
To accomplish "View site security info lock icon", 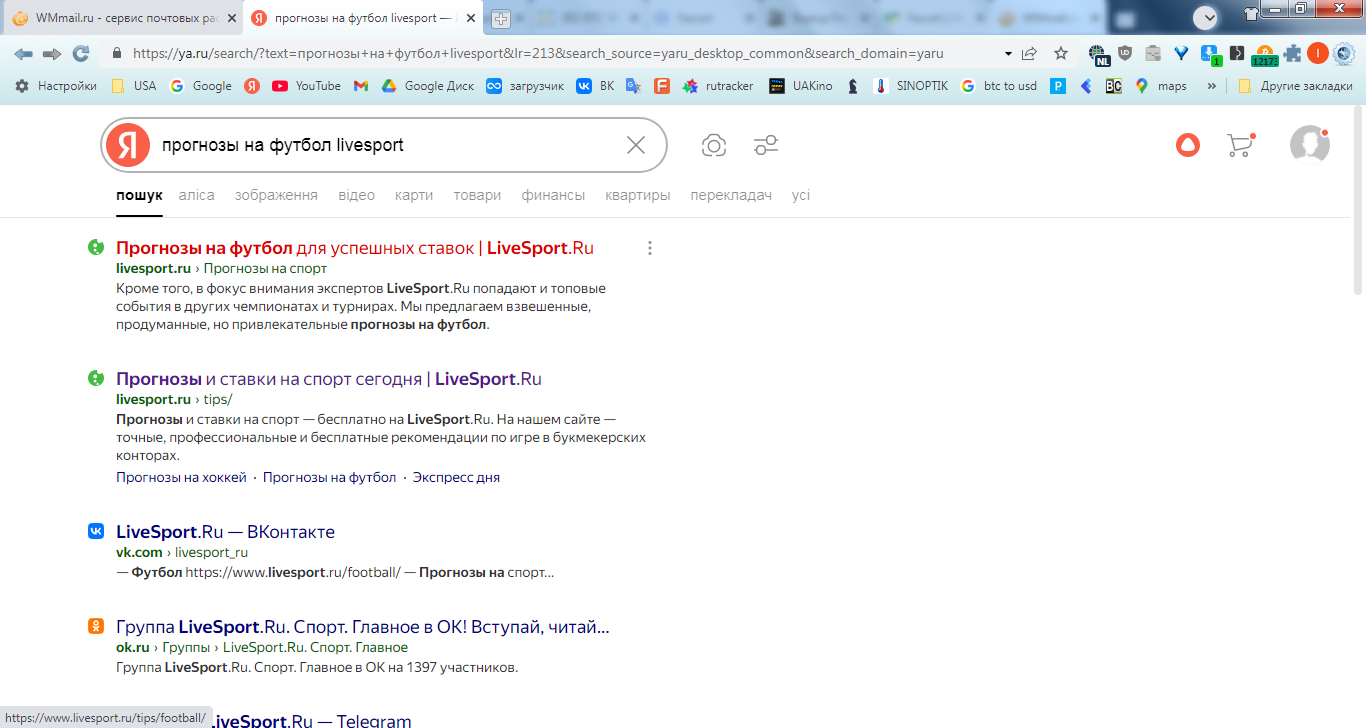I will click(x=116, y=54).
